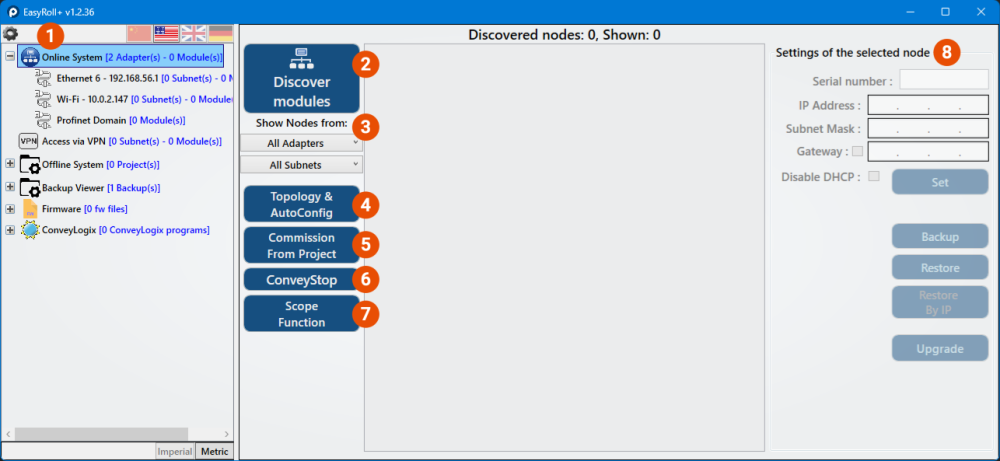Select Backup Viewer [1 Backup(s)] row text
This screenshot has height=461, width=1000.
[x=101, y=188]
